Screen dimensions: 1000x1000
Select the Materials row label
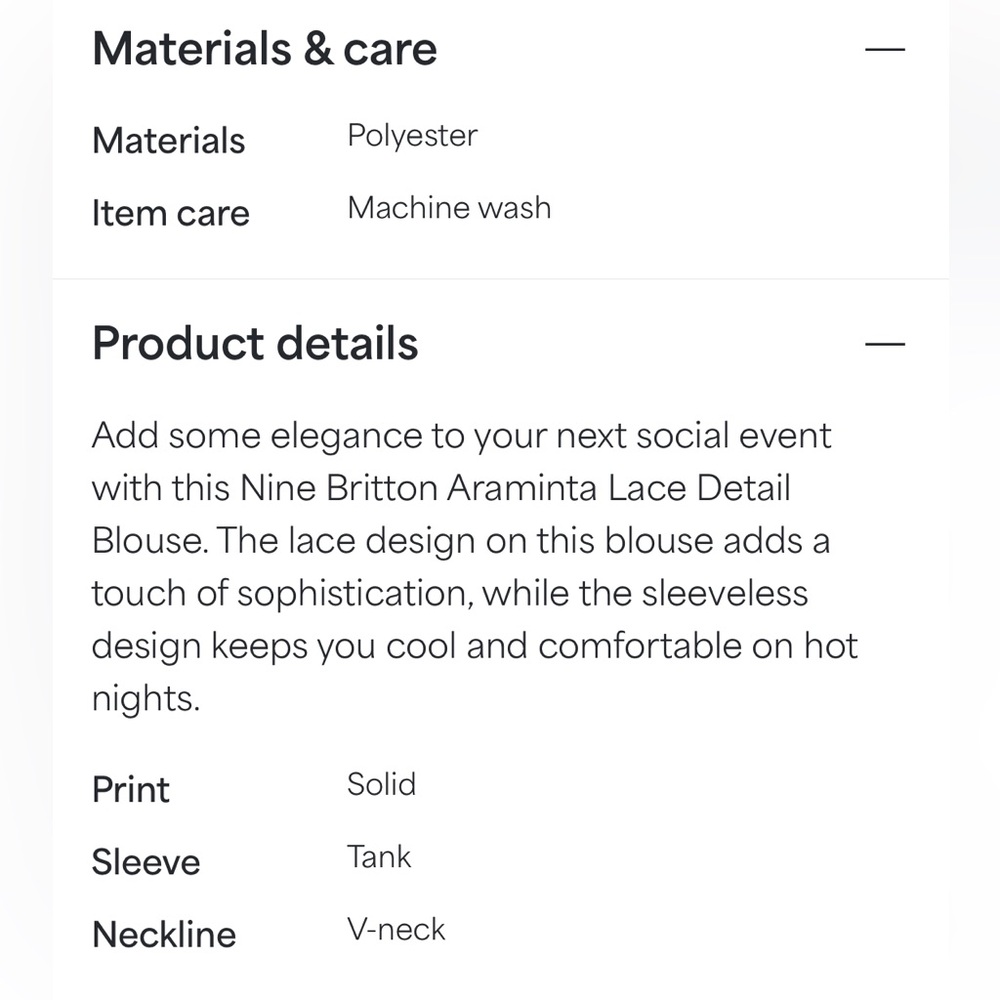[x=168, y=140]
